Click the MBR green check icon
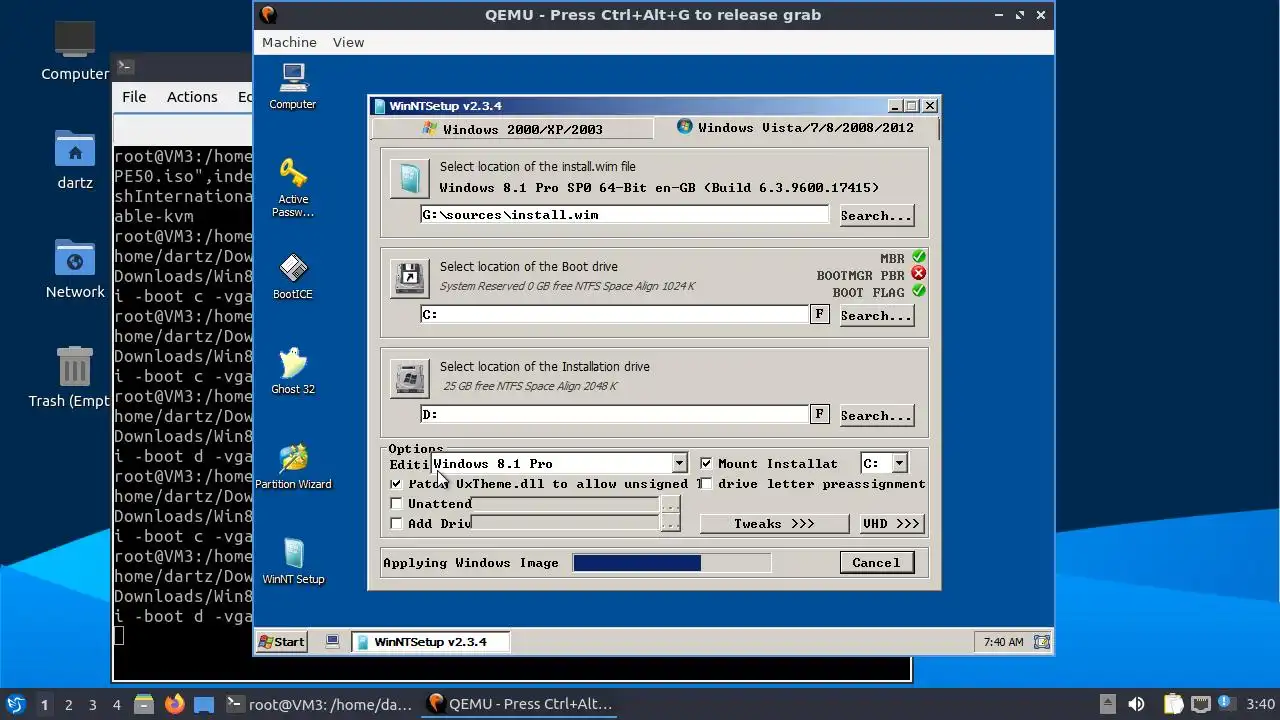Viewport: 1280px width, 720px height. (x=918, y=257)
